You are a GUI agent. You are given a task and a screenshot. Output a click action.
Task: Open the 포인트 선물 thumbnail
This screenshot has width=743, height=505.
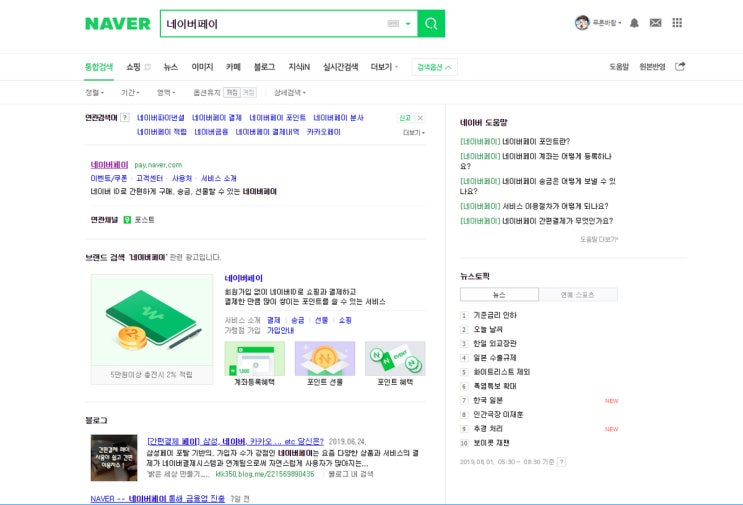coord(325,359)
